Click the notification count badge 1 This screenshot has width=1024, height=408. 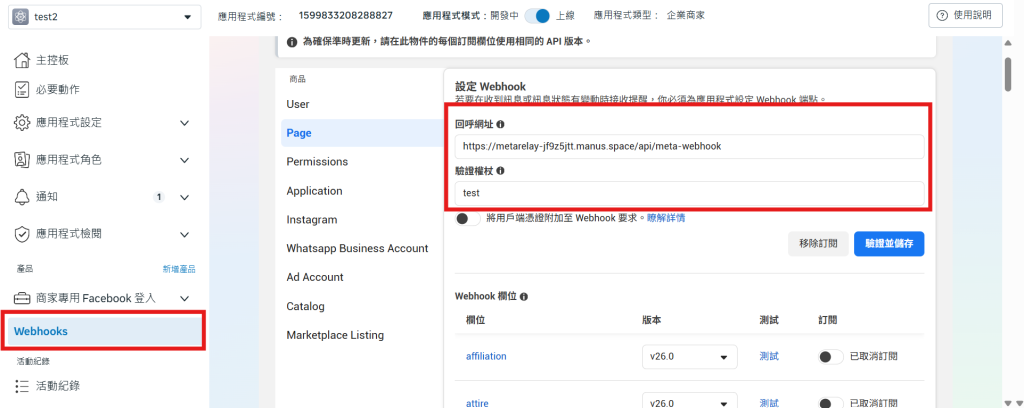pyautogui.click(x=159, y=196)
